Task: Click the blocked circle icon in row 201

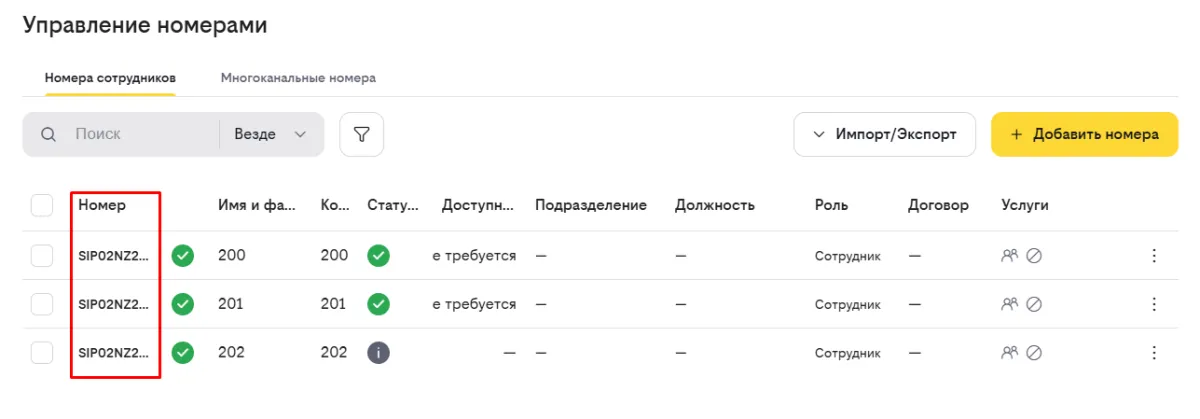Action: coord(1035,304)
